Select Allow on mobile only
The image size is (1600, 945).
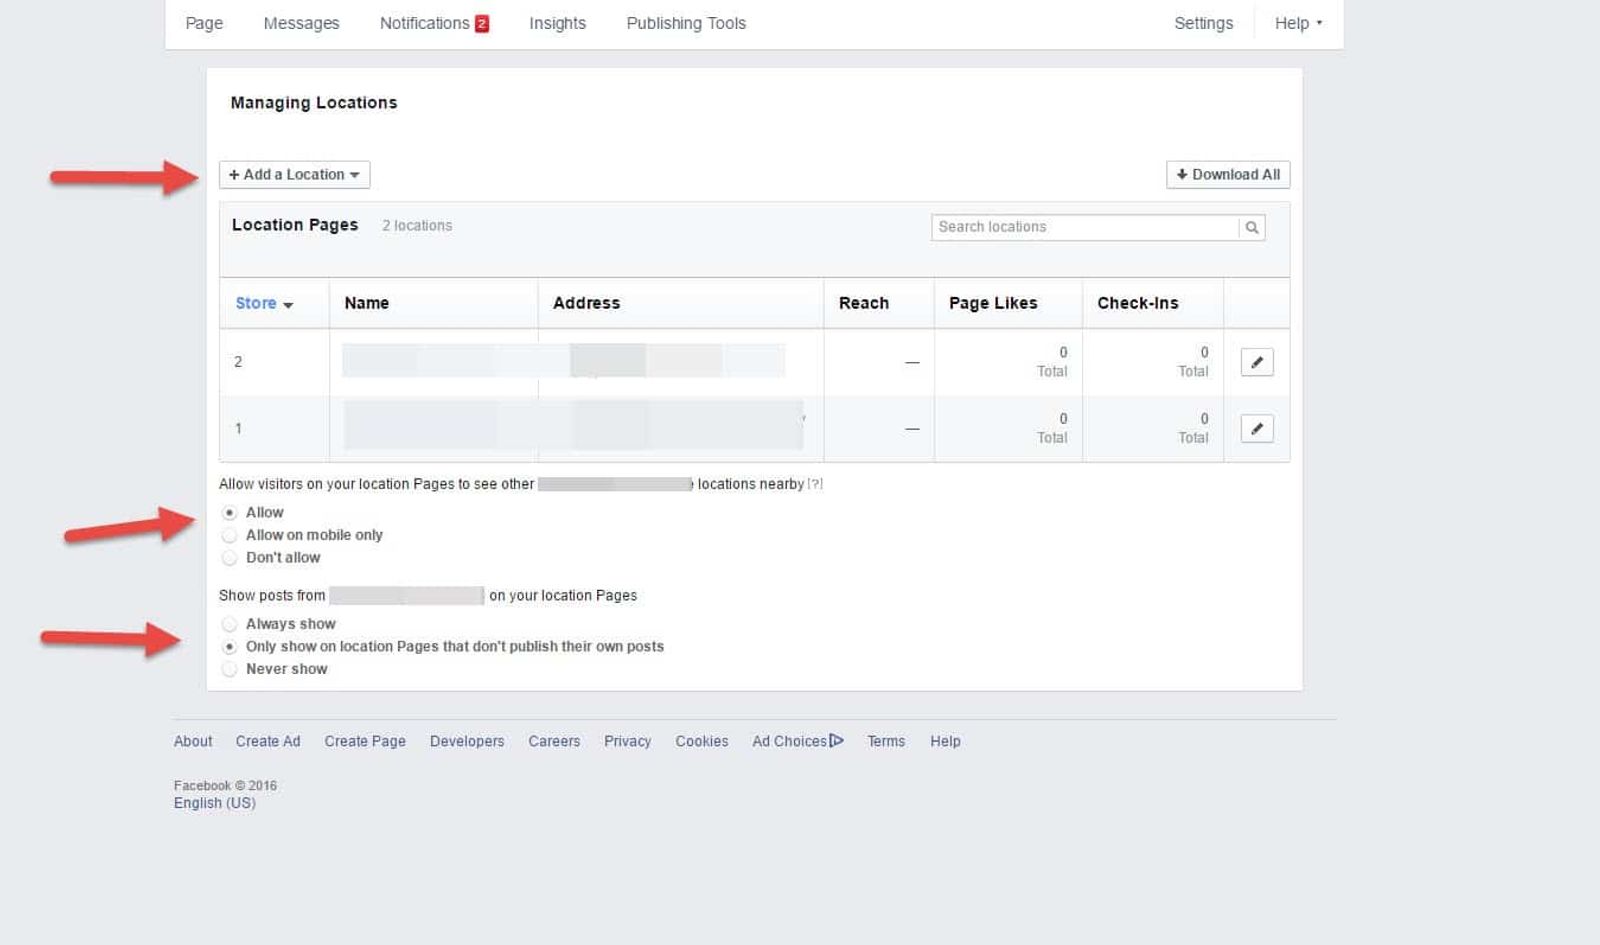230,536
